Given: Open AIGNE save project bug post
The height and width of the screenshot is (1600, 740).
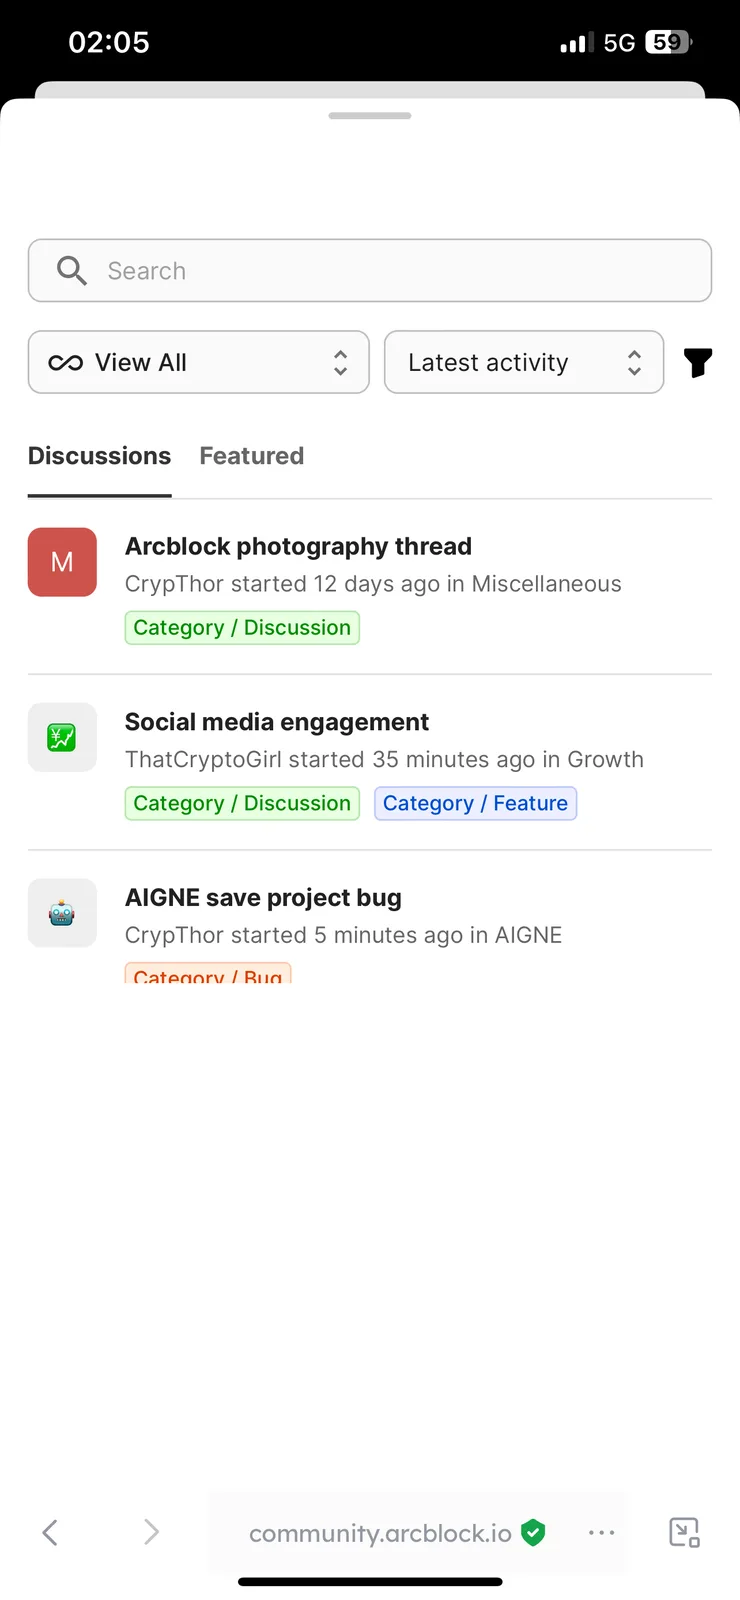Looking at the screenshot, I should [263, 898].
